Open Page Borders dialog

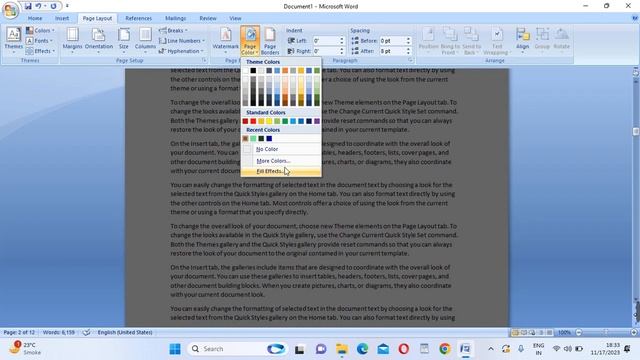point(270,41)
